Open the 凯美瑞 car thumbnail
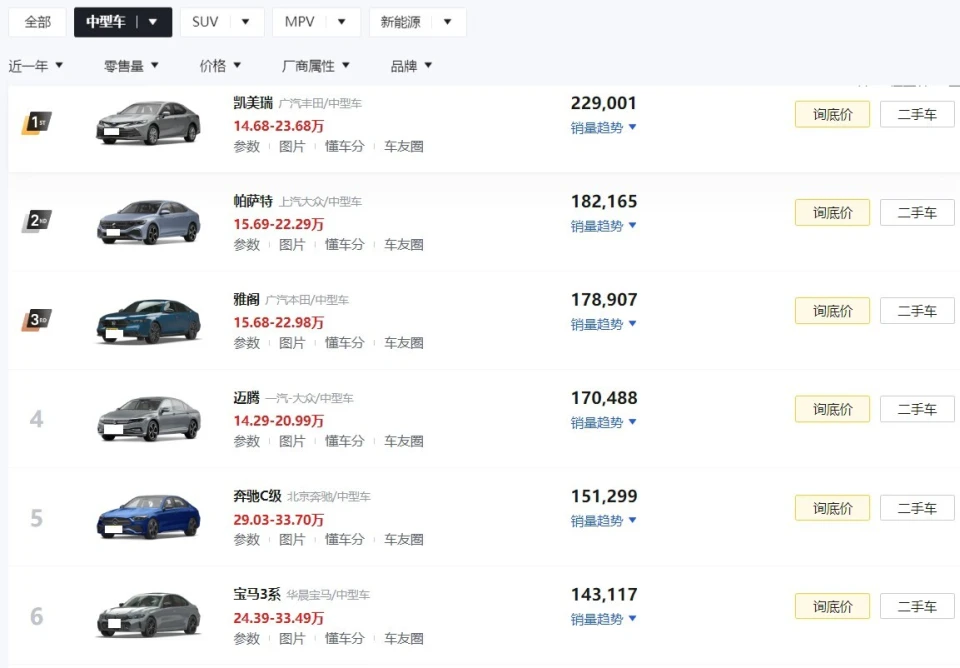Screen dimensions: 960x668 coord(148,123)
